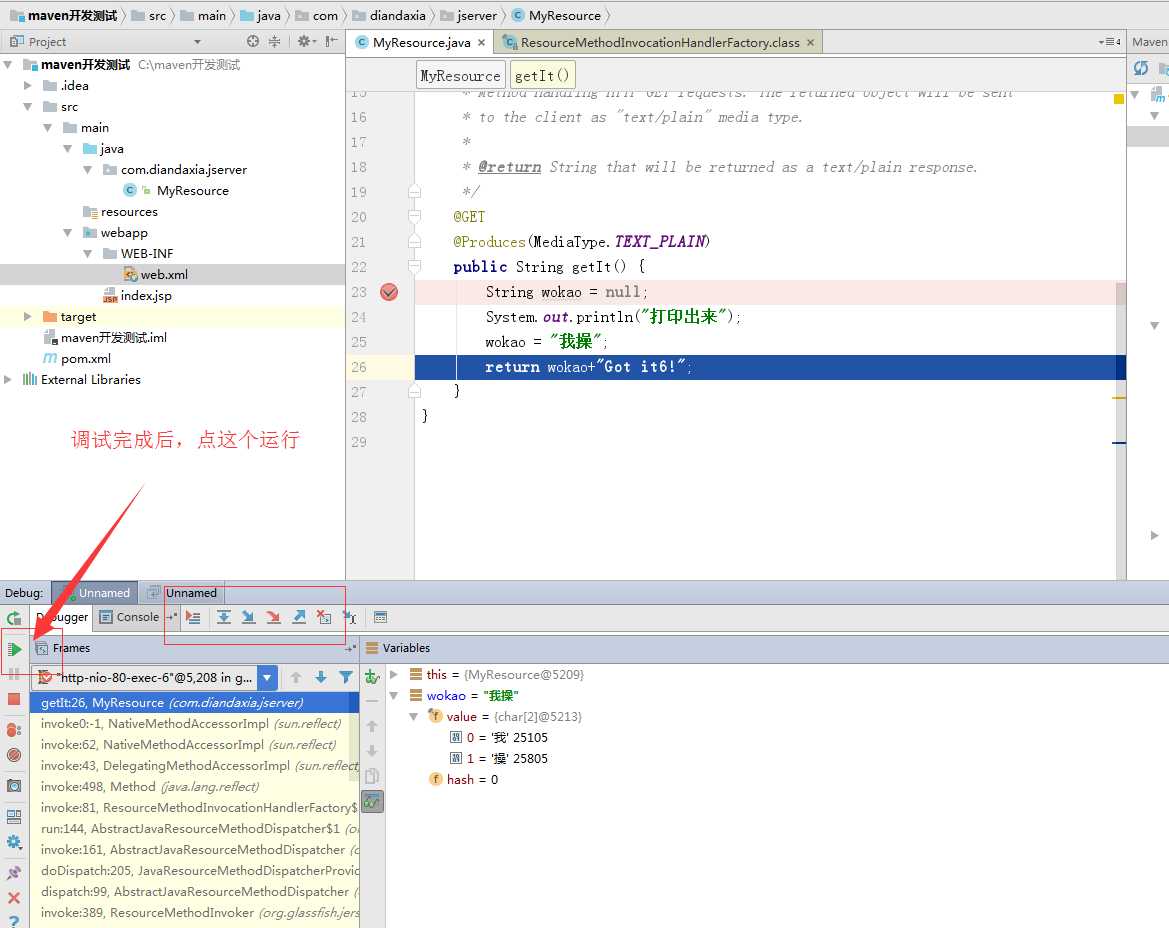Viewport: 1169px width, 928px height.
Task: Expand 'this' variable in Variables
Action: coord(394,675)
